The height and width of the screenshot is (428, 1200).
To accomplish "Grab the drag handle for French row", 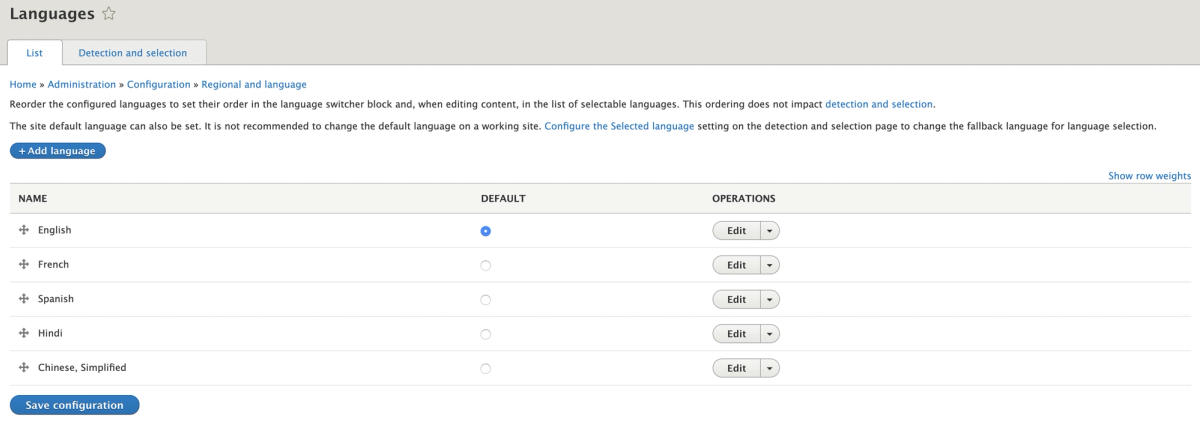I will [x=24, y=264].
